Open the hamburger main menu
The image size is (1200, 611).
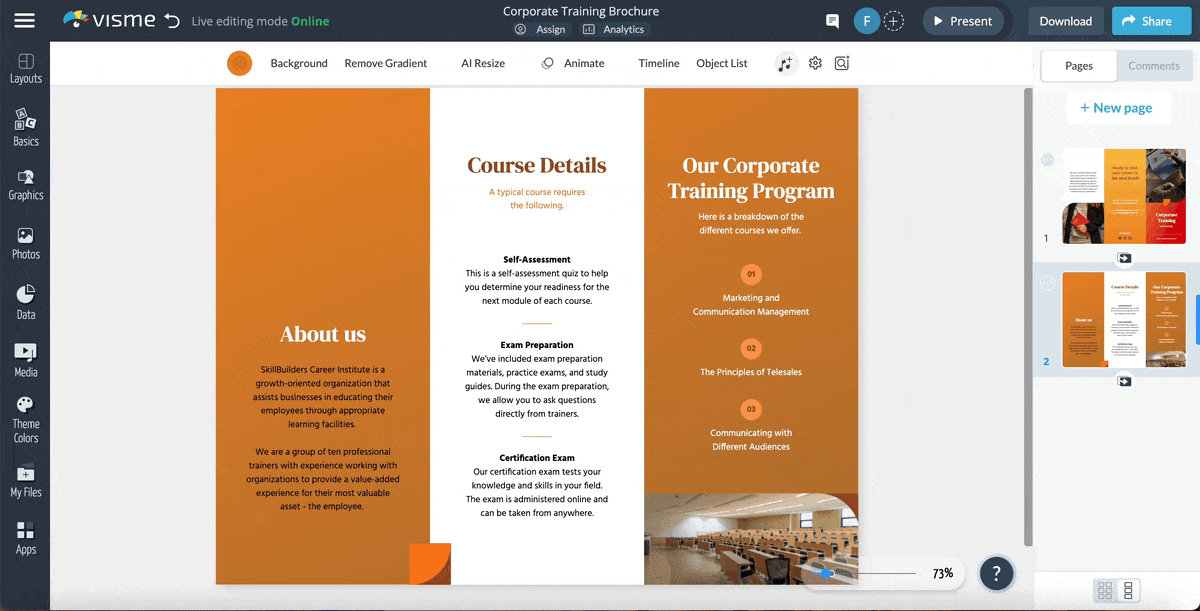pyautogui.click(x=24, y=20)
